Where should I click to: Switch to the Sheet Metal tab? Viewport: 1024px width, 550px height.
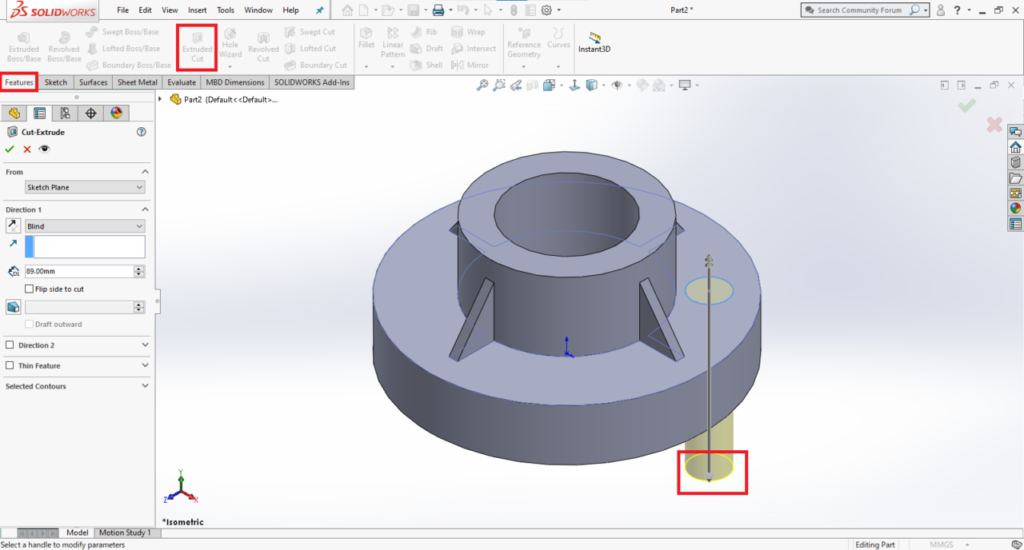pos(138,82)
